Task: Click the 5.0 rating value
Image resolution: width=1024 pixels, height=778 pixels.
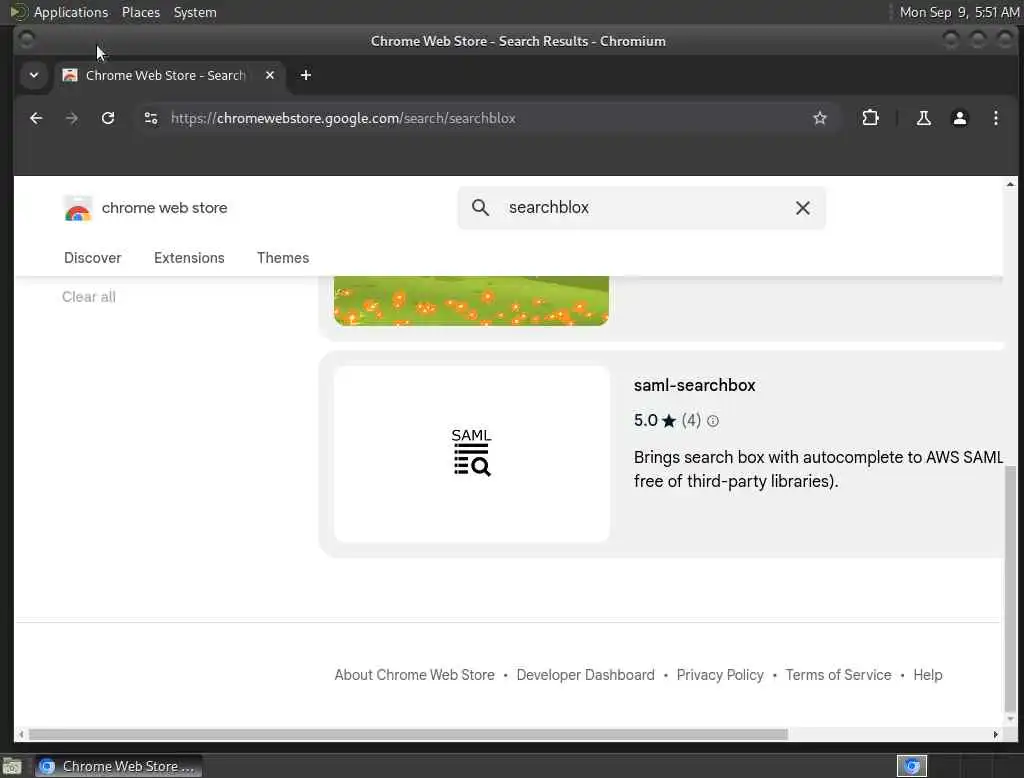Action: 645,421
